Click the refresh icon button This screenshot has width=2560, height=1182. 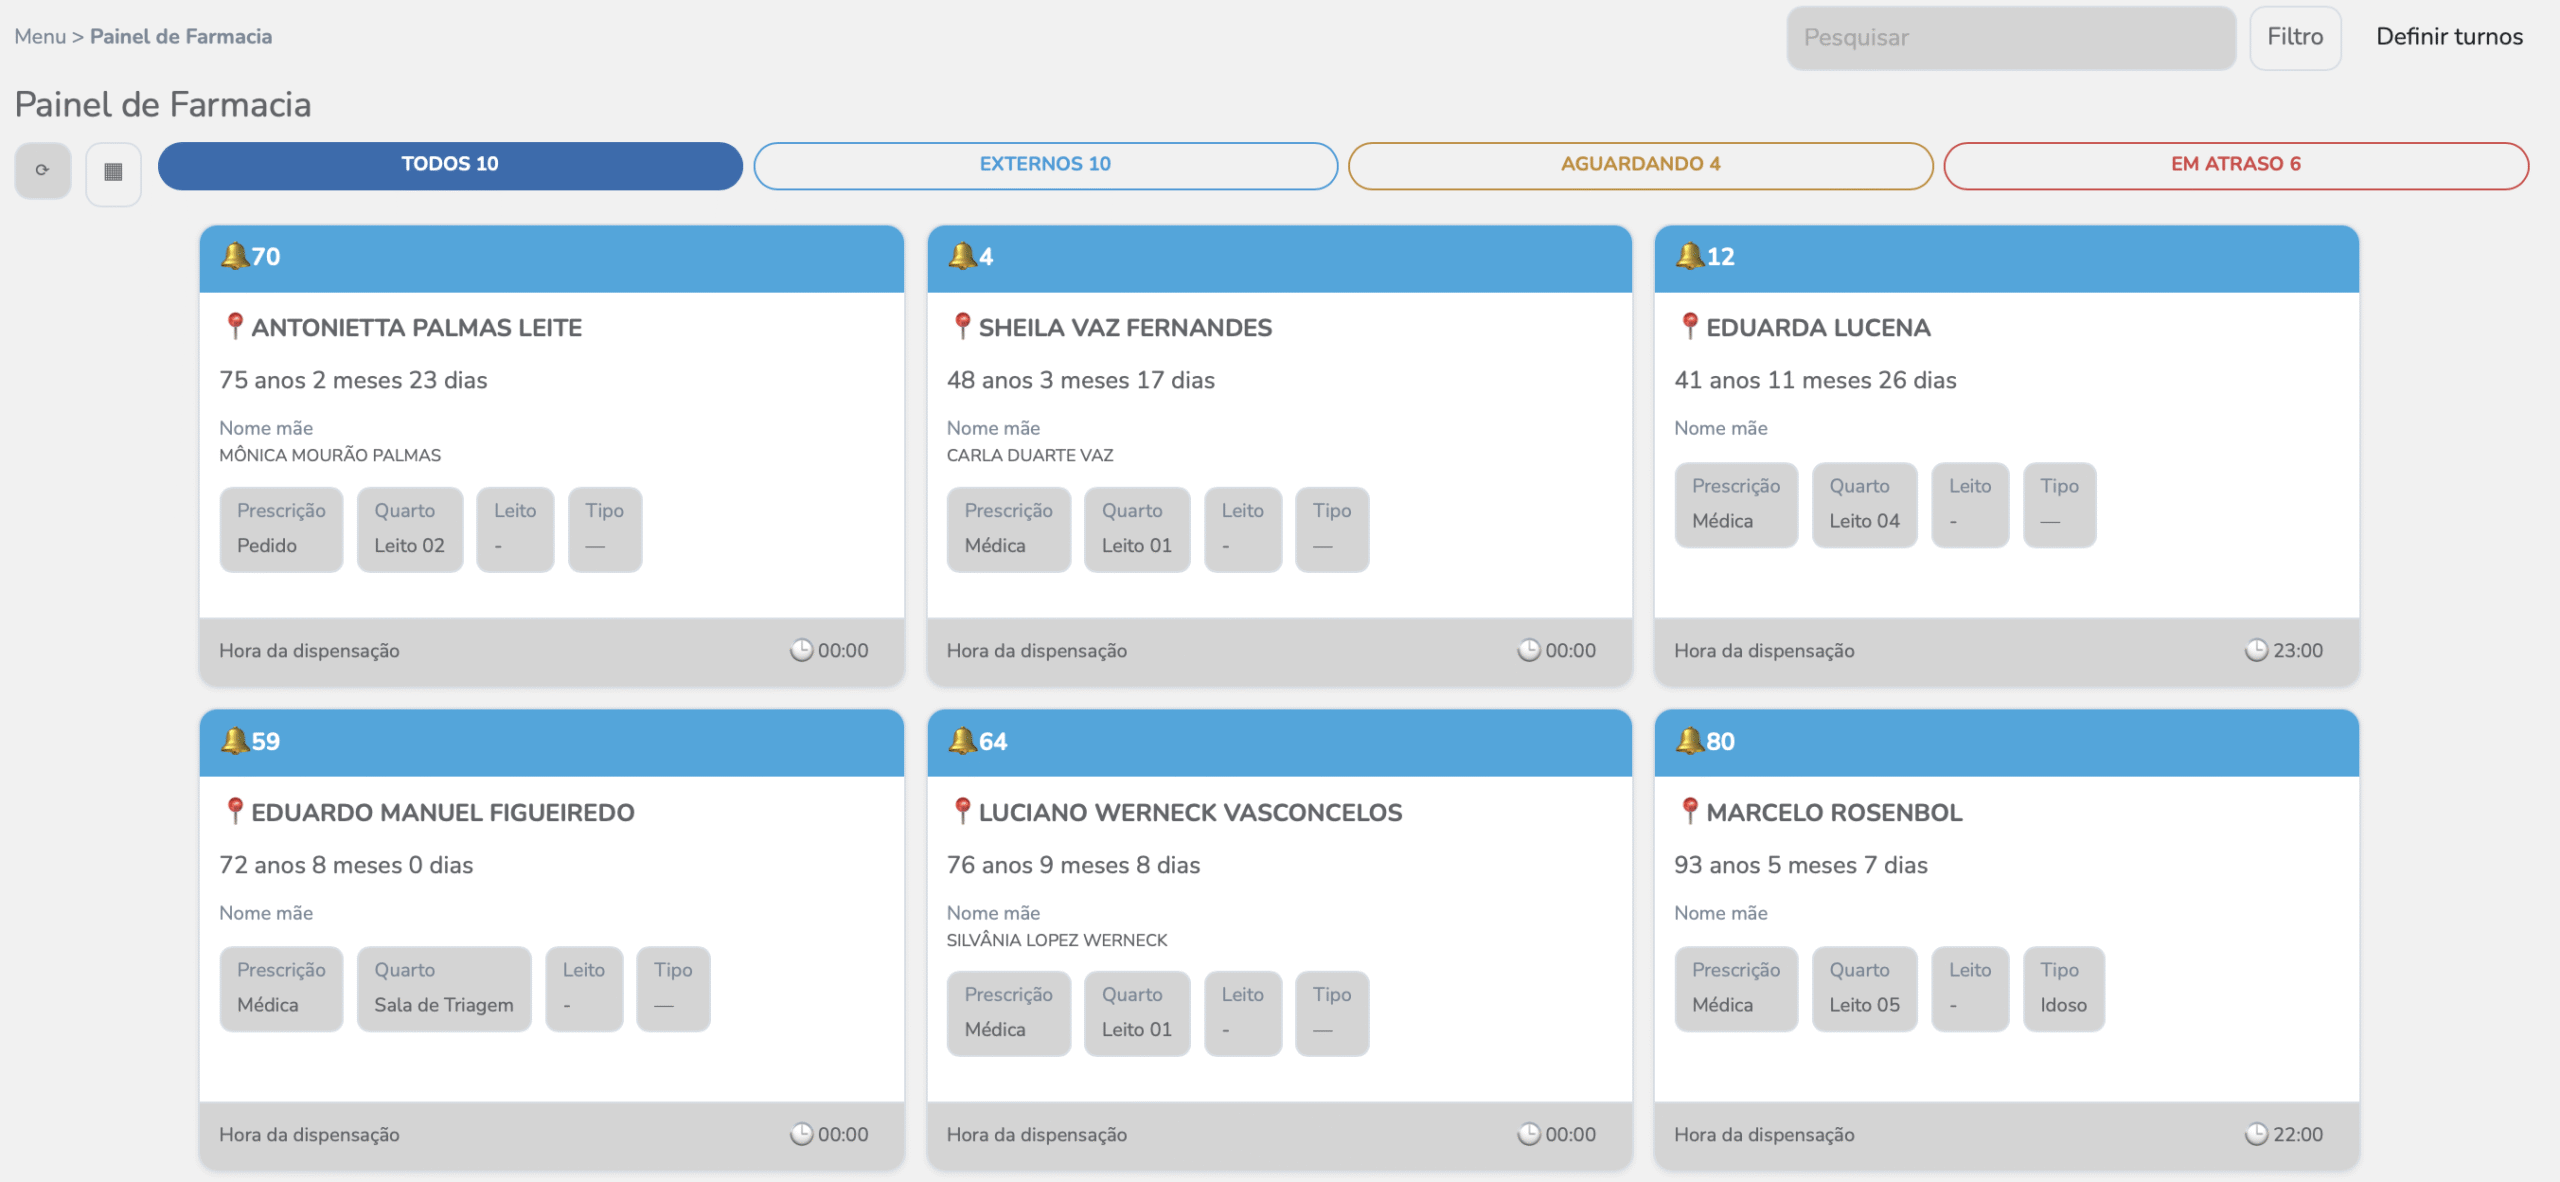(x=42, y=170)
